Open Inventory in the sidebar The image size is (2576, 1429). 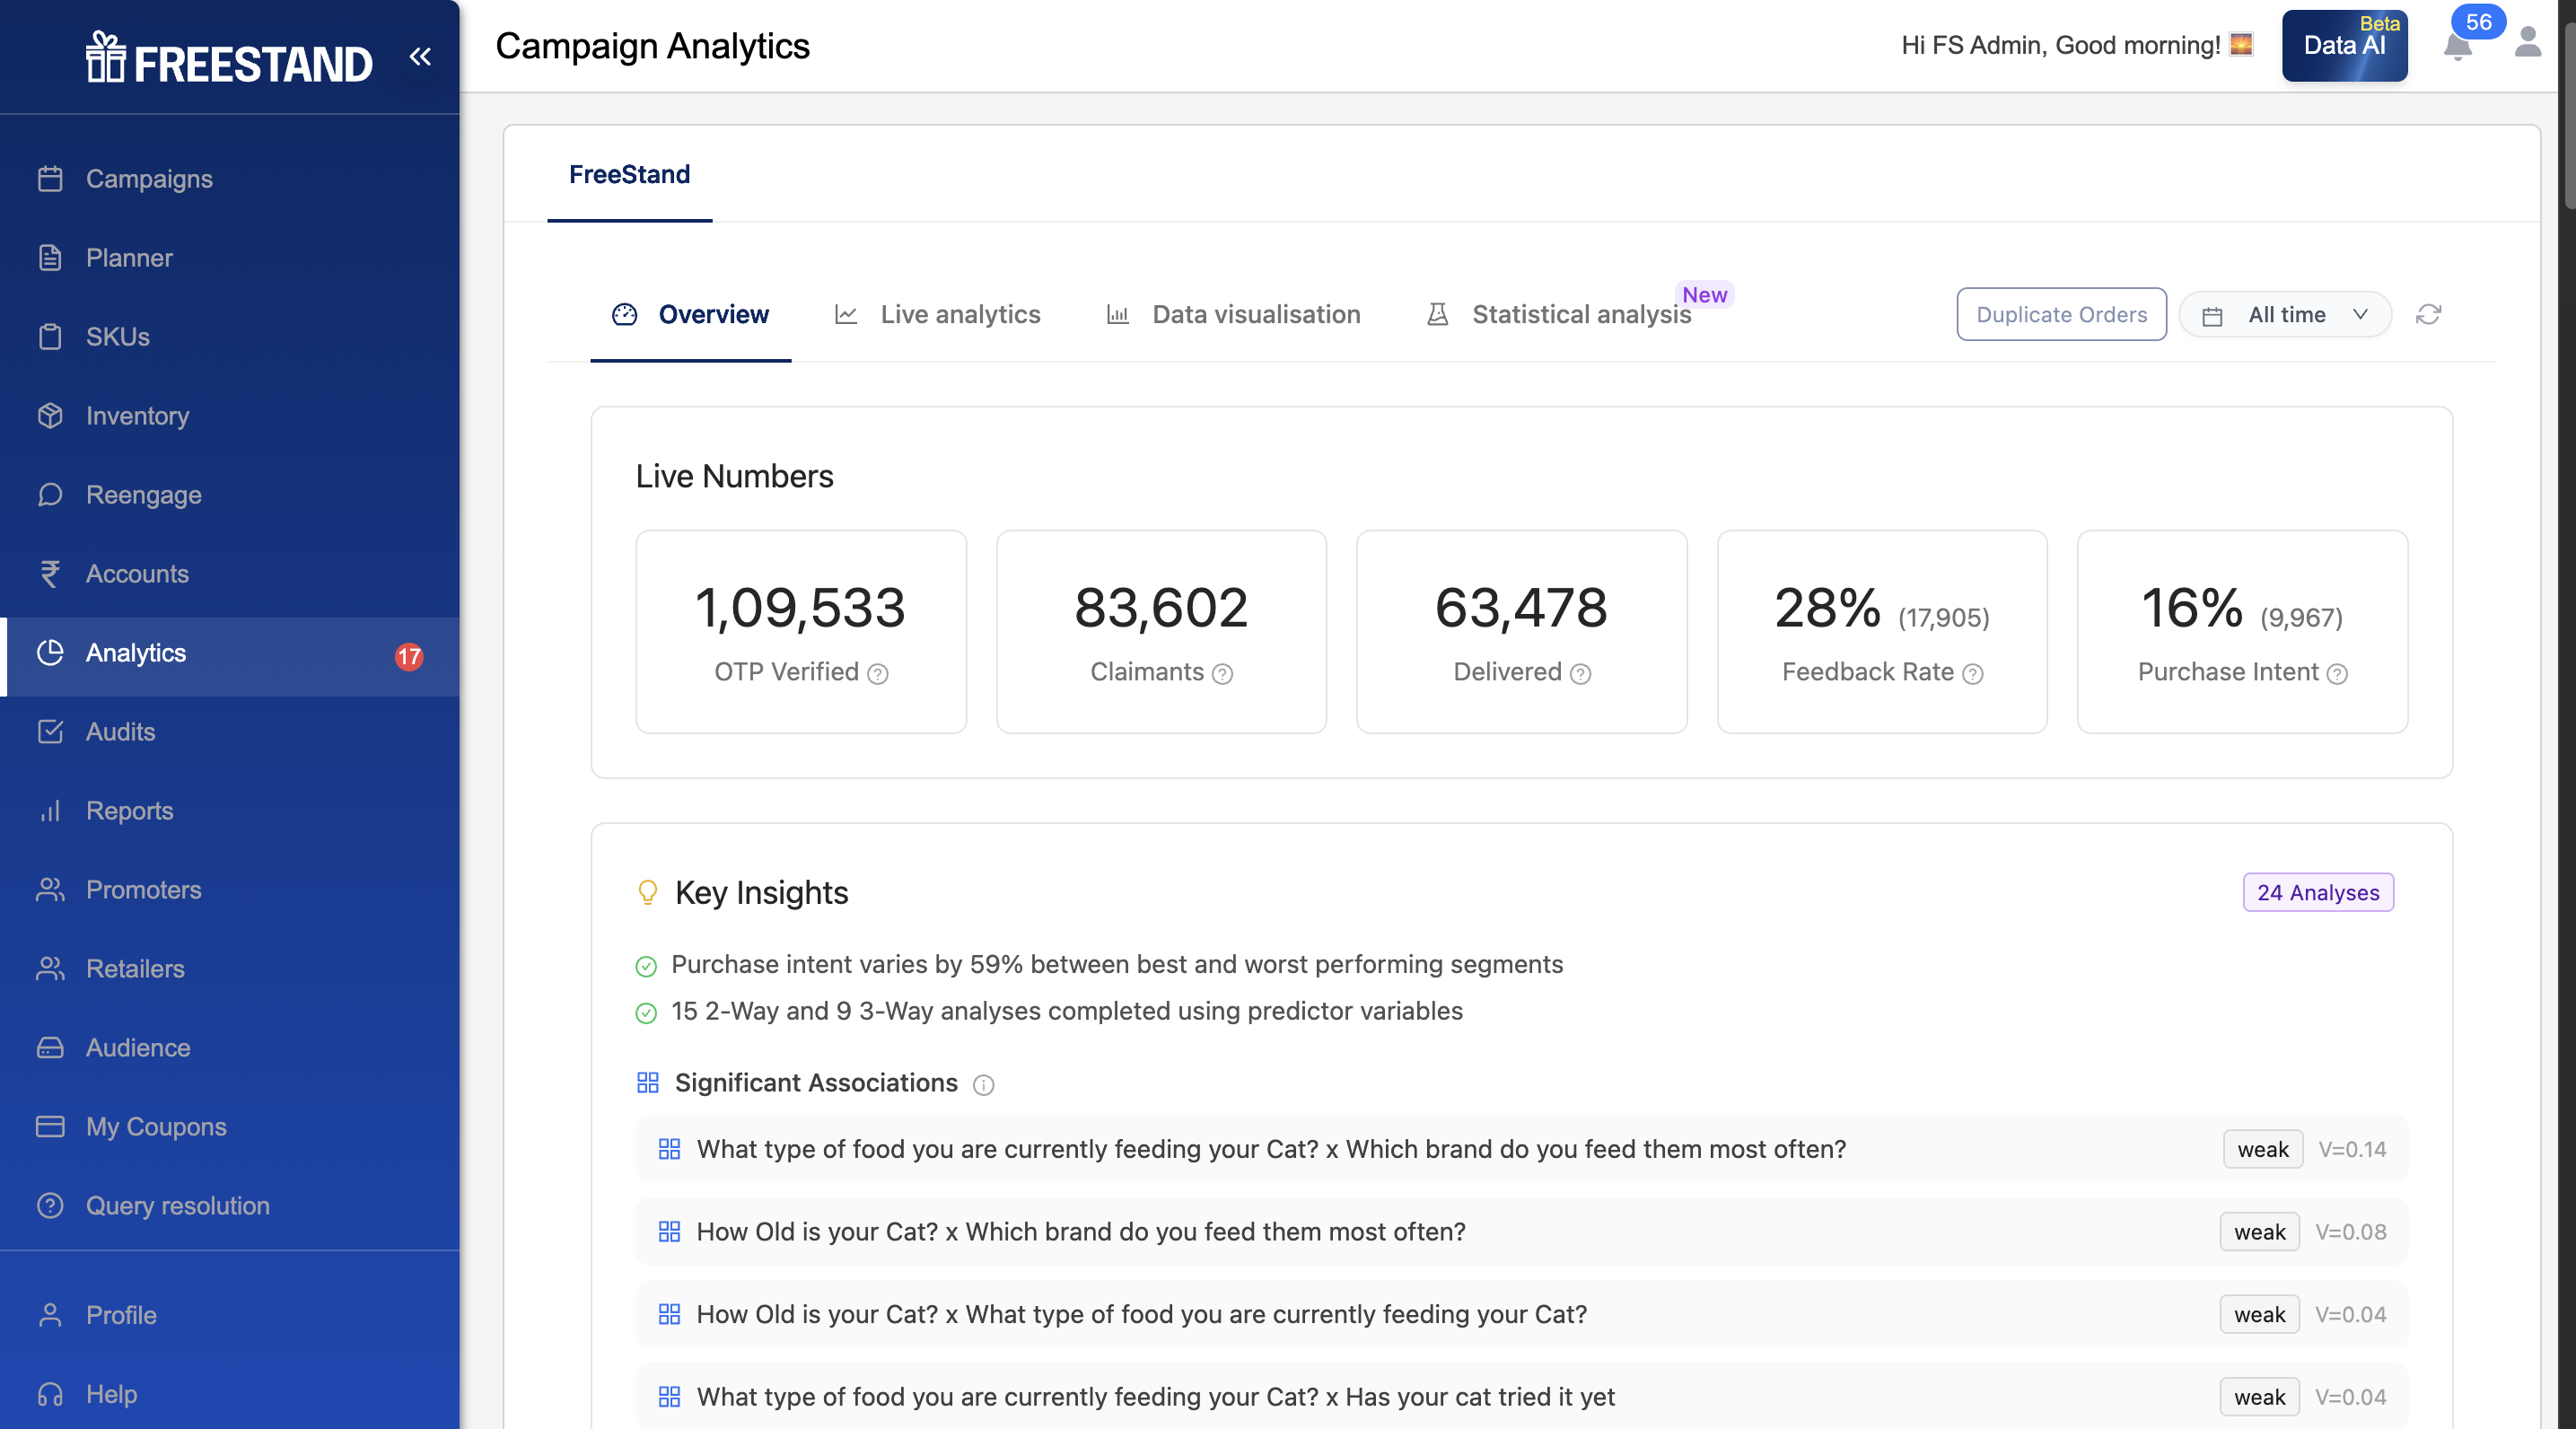(137, 415)
